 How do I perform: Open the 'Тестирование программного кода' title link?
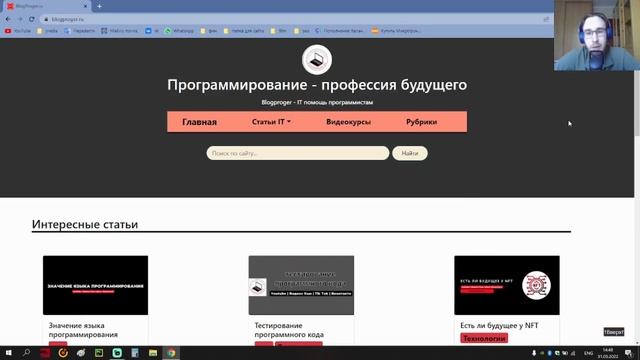(x=289, y=330)
